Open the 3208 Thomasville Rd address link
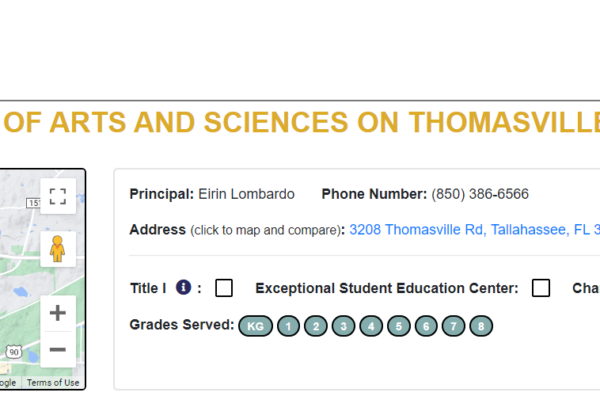This screenshot has width=600, height=400. pos(474,230)
